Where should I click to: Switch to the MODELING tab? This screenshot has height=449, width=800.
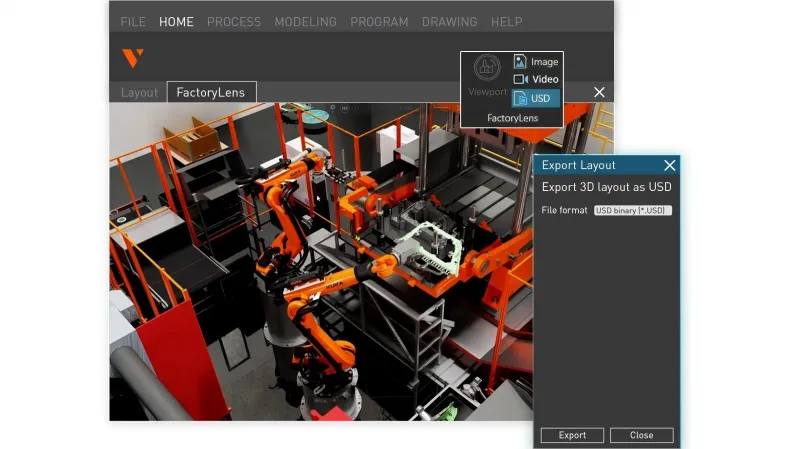point(305,22)
